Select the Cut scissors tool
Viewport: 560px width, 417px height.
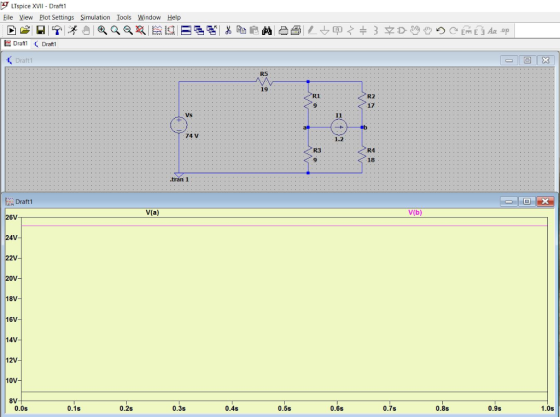tap(228, 31)
